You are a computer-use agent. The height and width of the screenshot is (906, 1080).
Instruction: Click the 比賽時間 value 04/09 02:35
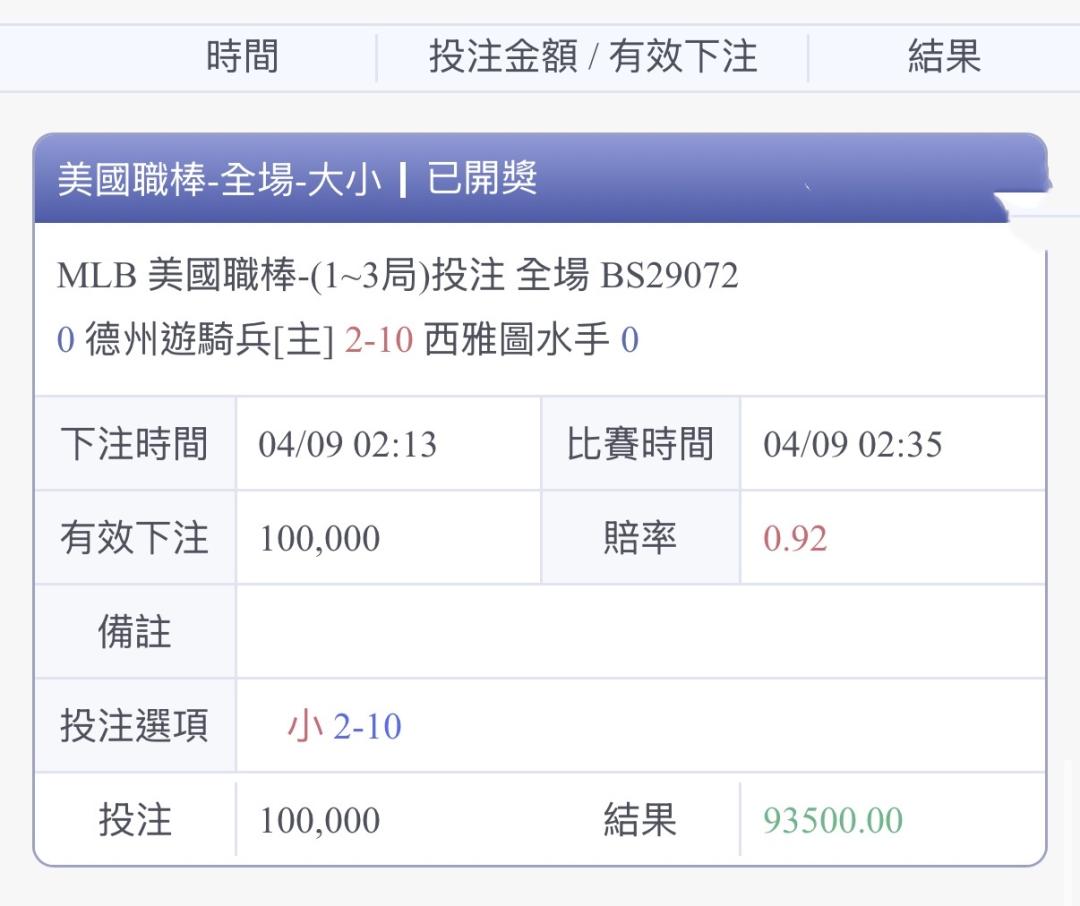pos(852,444)
